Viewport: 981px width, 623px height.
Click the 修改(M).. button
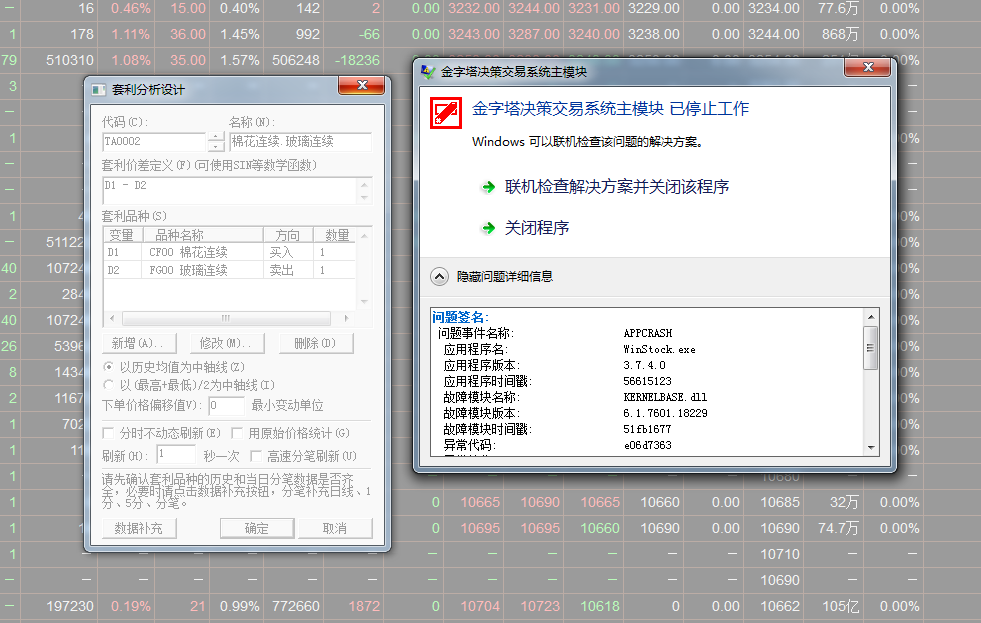click(228, 343)
